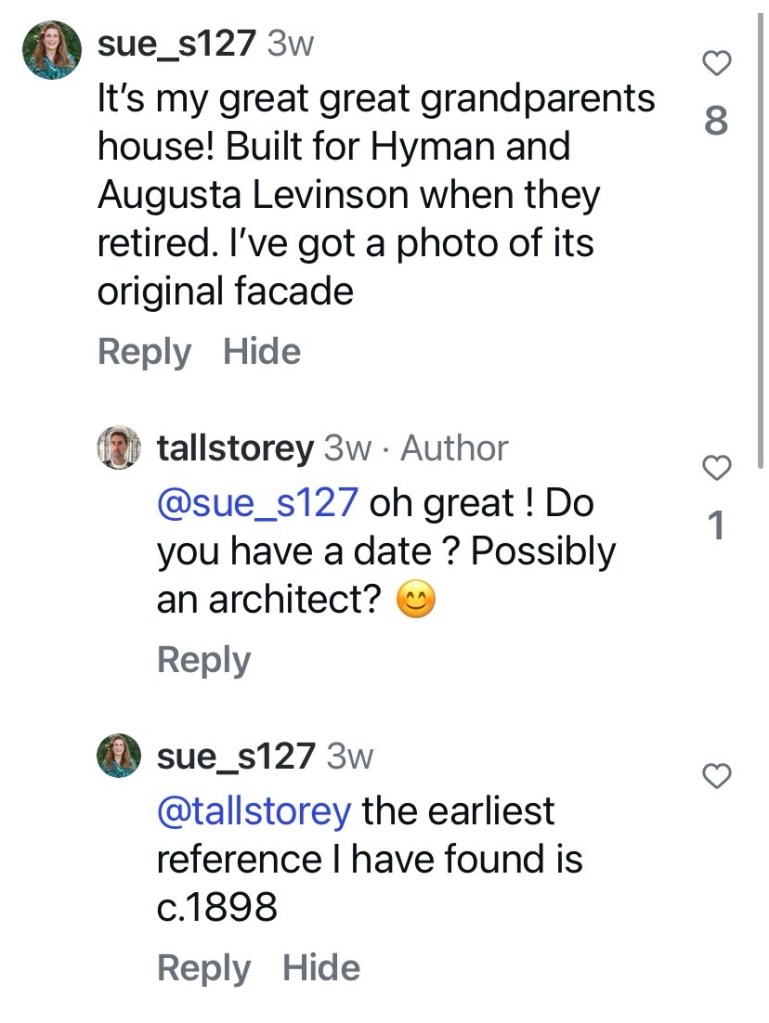The image size is (769, 1023).
Task: Tap sue_s127's avatar beside the c.1898 reply
Action: 119,756
